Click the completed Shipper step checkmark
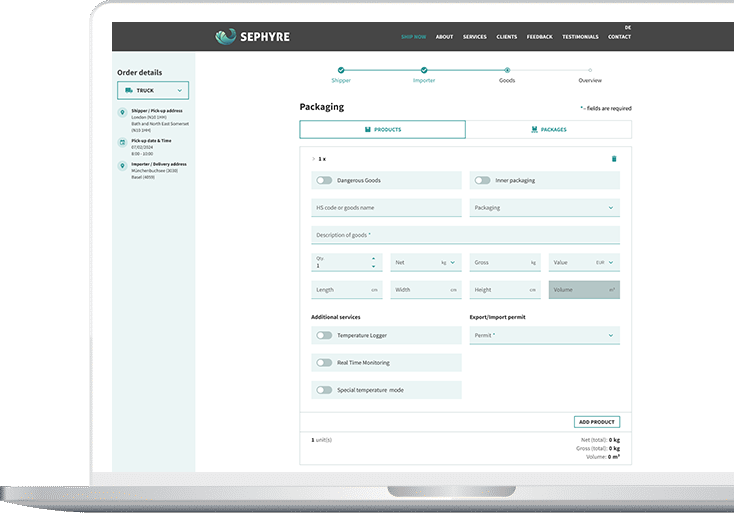 (341, 70)
